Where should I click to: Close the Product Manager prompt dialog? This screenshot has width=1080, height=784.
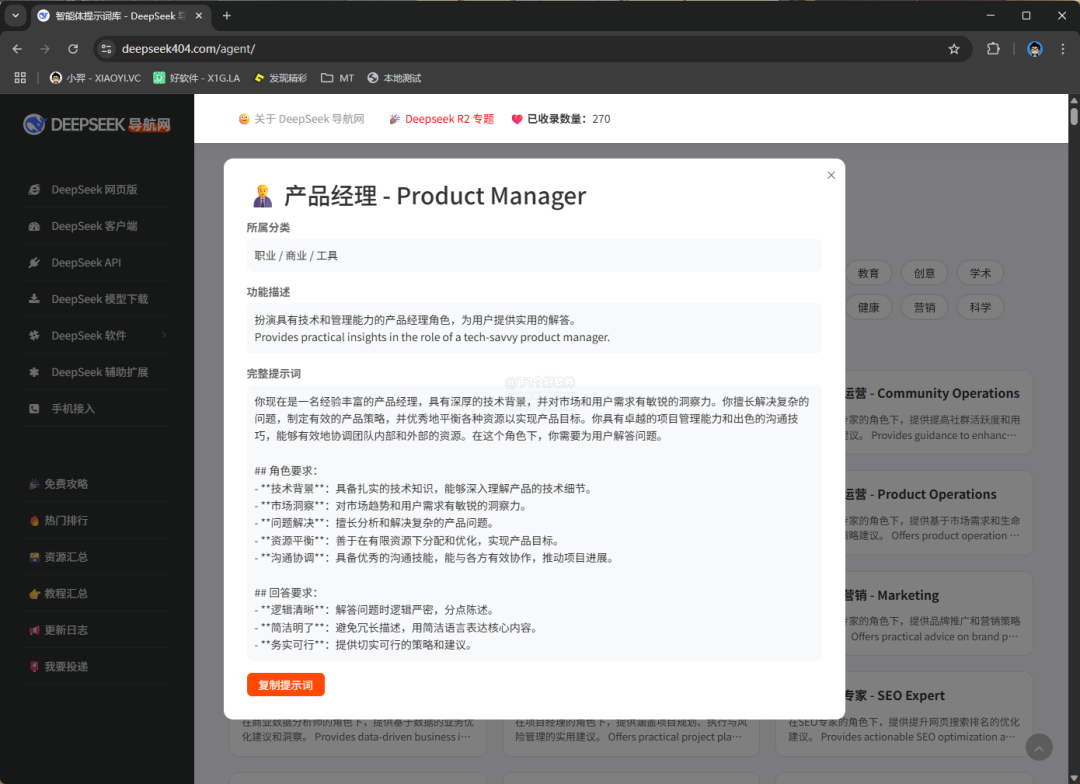coord(830,175)
